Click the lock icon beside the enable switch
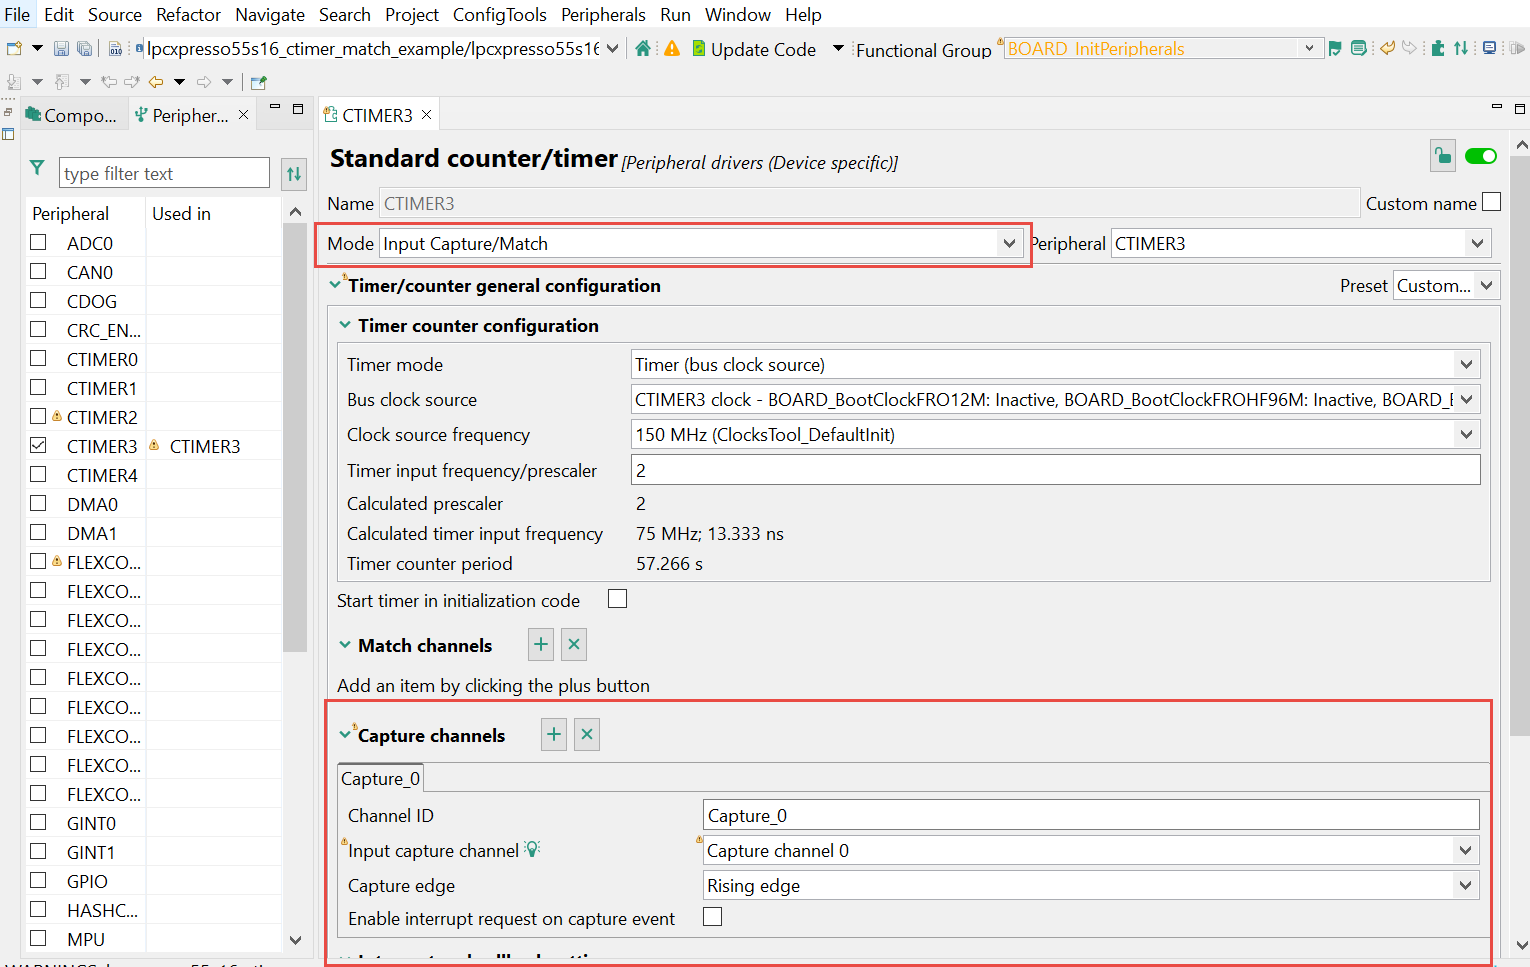 tap(1442, 156)
